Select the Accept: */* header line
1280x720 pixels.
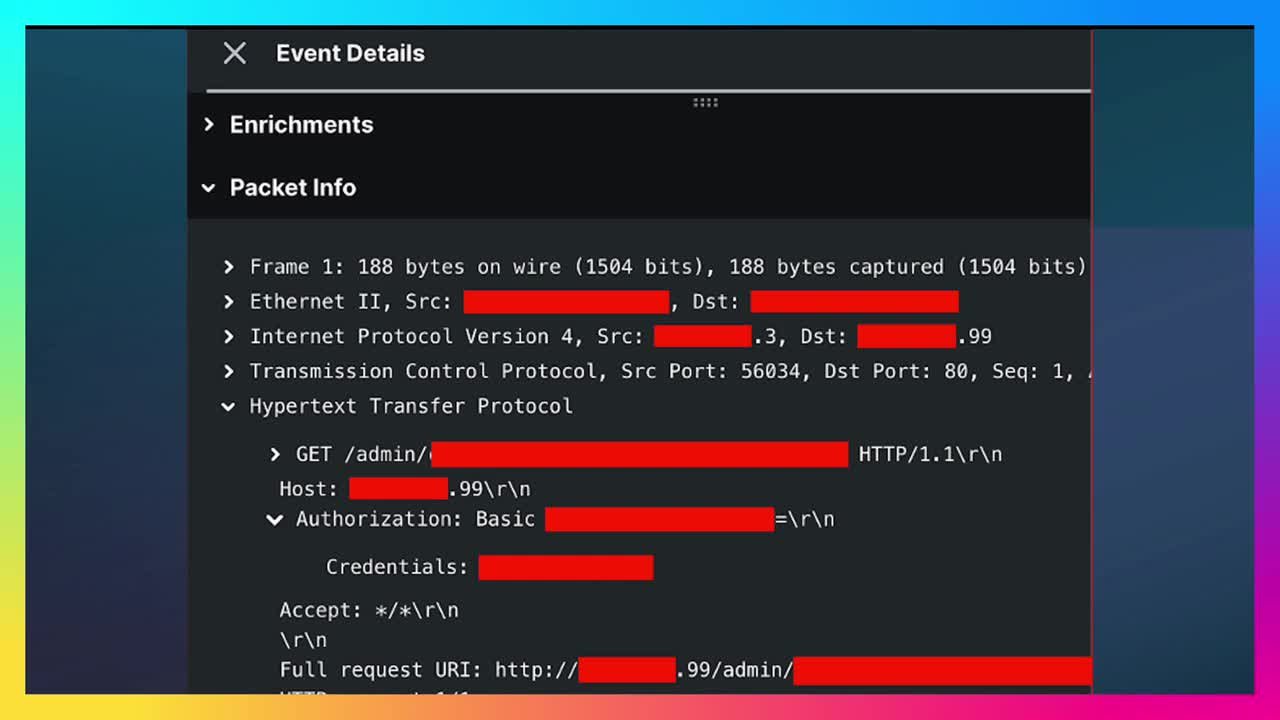pos(369,610)
